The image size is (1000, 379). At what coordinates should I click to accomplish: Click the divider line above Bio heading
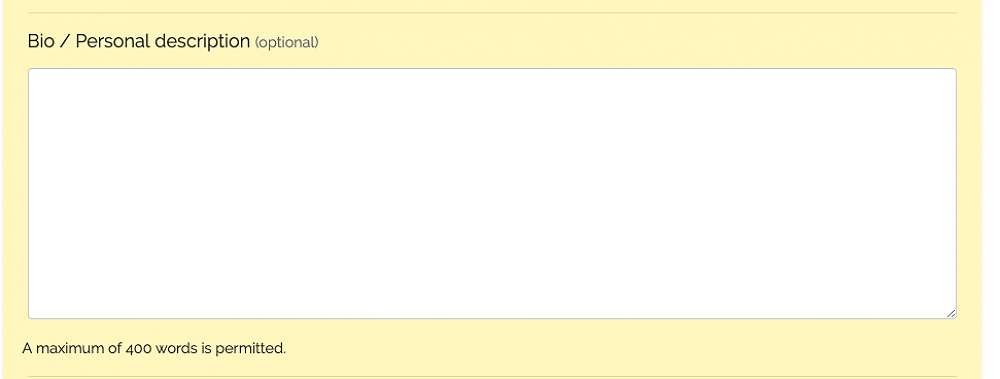pos(492,13)
